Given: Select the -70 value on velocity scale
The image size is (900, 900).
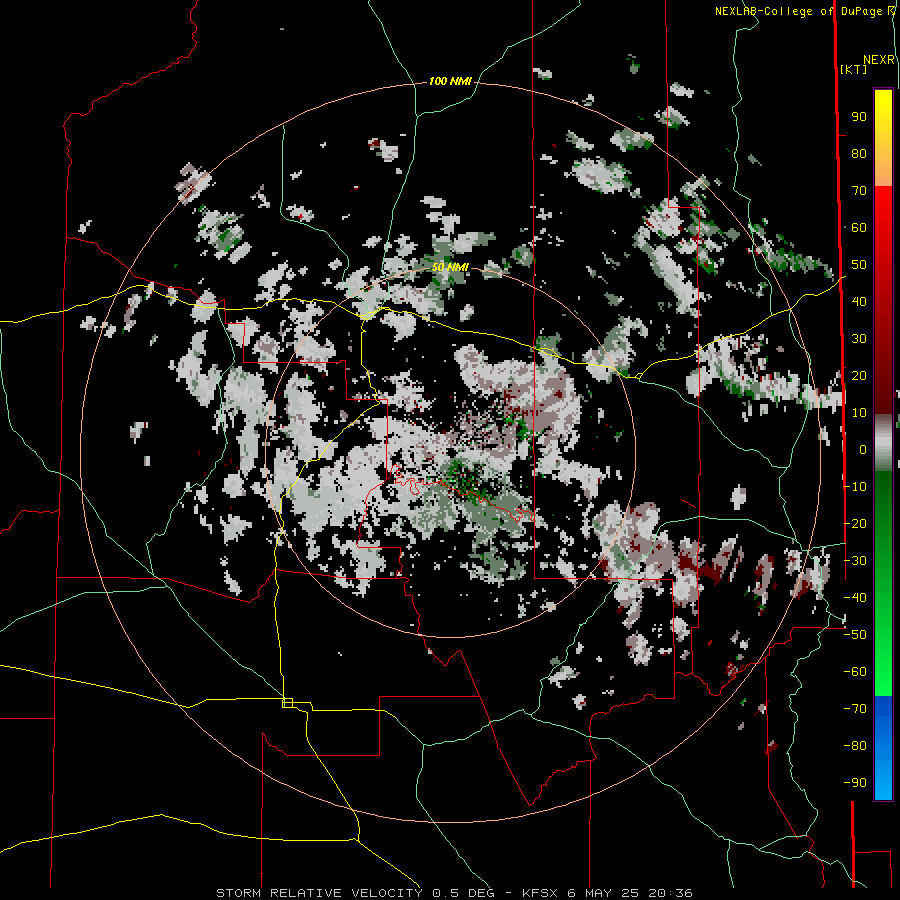Looking at the screenshot, I should click(x=855, y=709).
